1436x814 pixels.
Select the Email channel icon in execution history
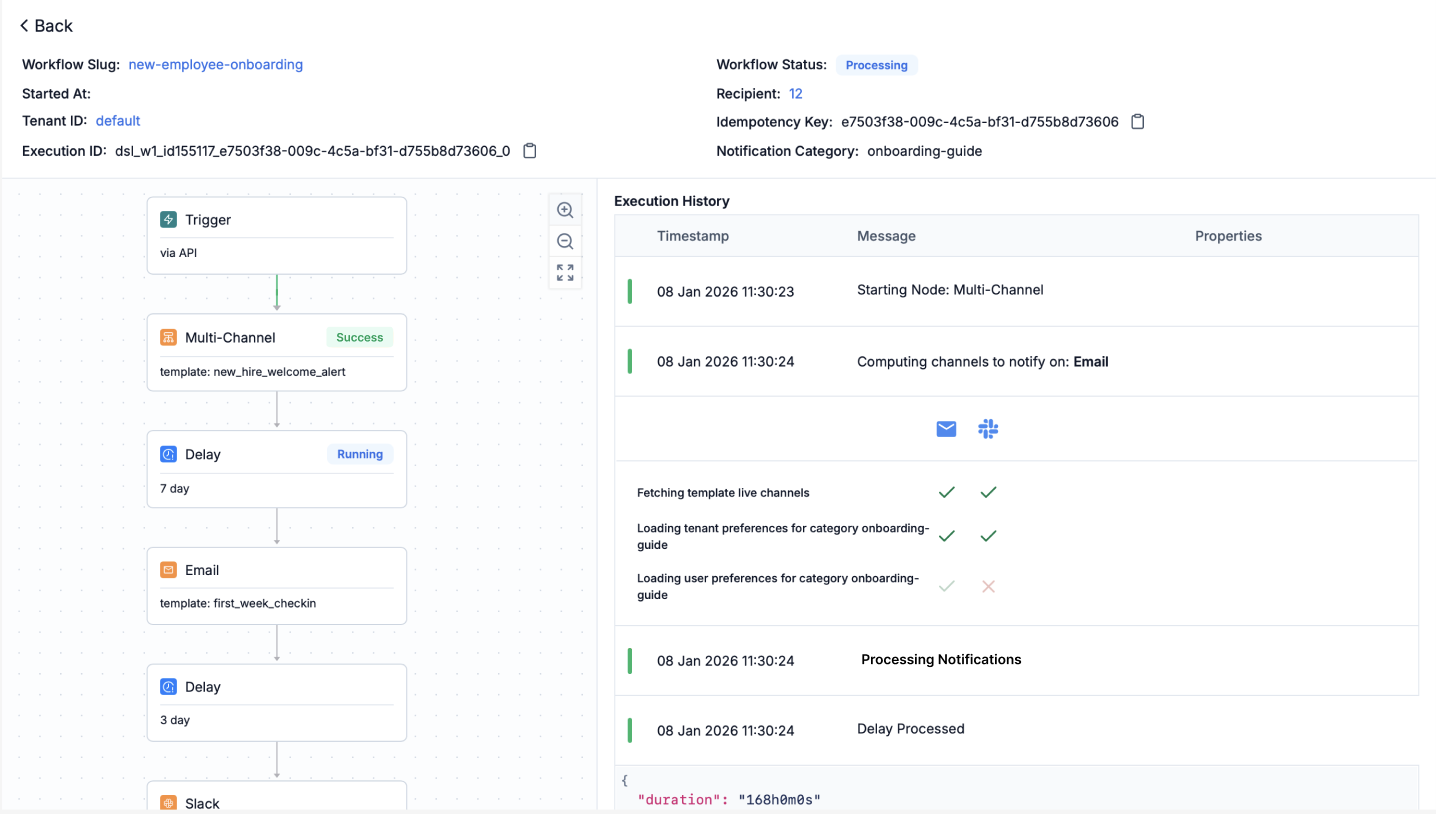945,428
